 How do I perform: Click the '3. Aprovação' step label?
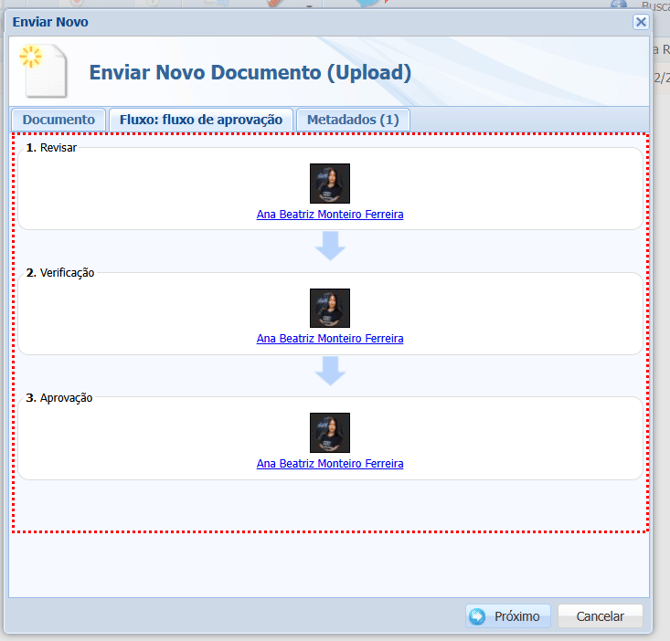coord(59,398)
